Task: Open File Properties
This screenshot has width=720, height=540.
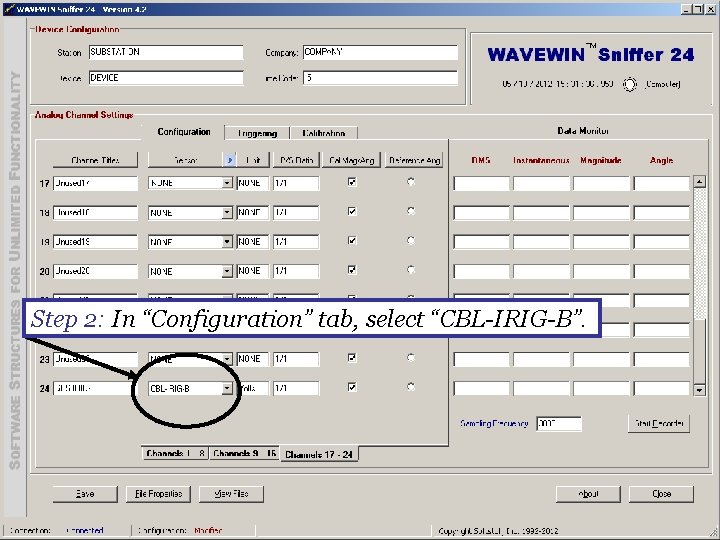Action: pyautogui.click(x=158, y=494)
